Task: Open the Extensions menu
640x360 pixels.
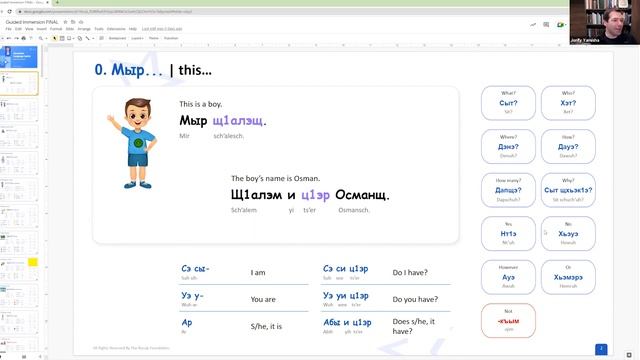Action: 116,29
